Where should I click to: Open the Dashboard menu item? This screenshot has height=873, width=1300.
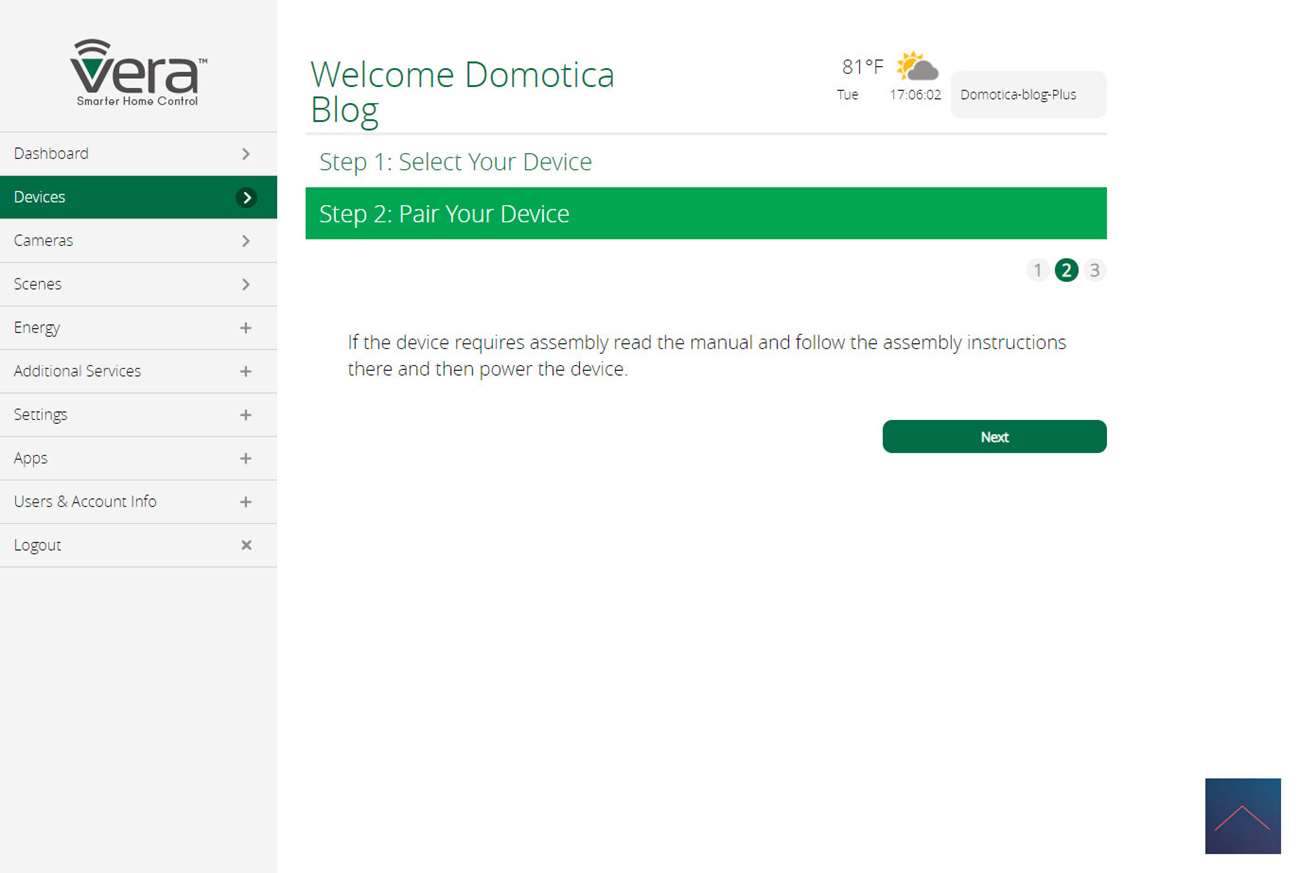(x=52, y=154)
